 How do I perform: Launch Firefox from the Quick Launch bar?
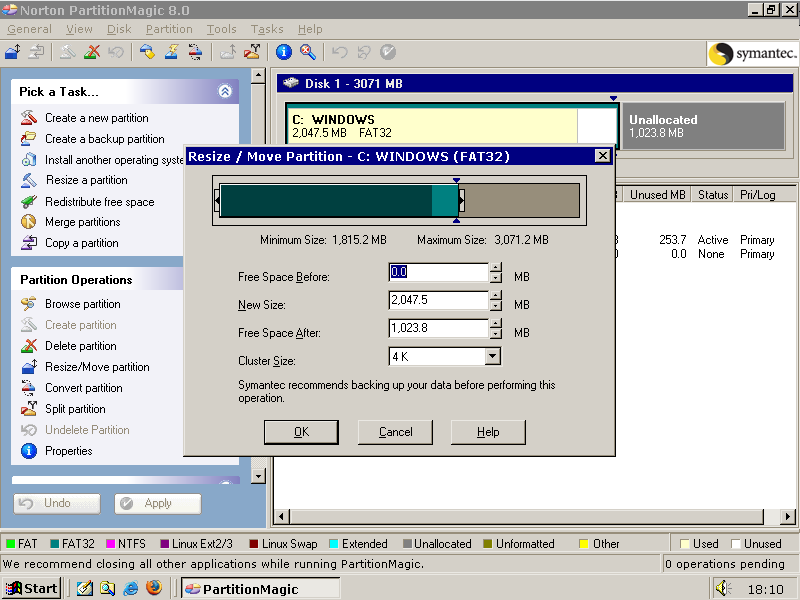point(154,588)
